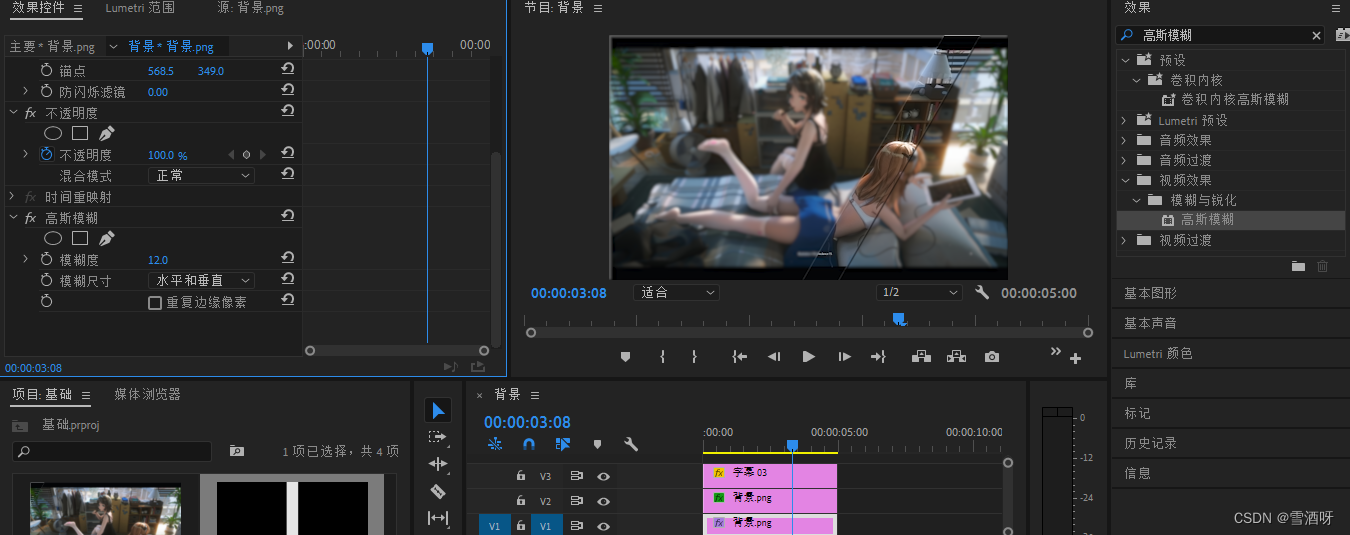Switch to 媒体浏览器 tab
This screenshot has width=1350, height=535.
pyautogui.click(x=147, y=394)
